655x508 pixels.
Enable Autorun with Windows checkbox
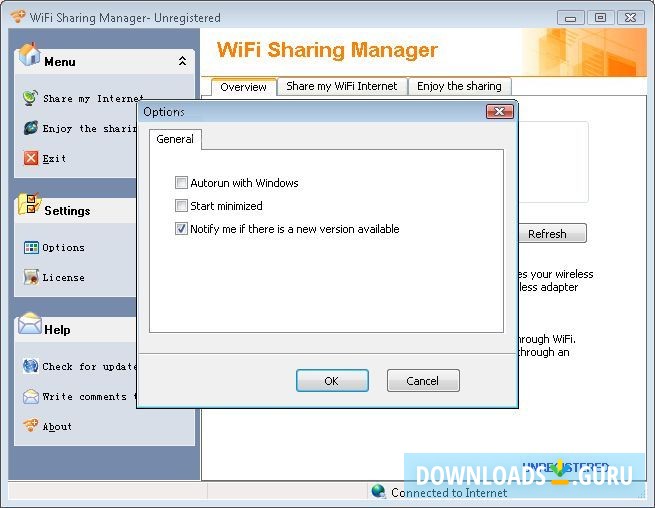pyautogui.click(x=181, y=183)
